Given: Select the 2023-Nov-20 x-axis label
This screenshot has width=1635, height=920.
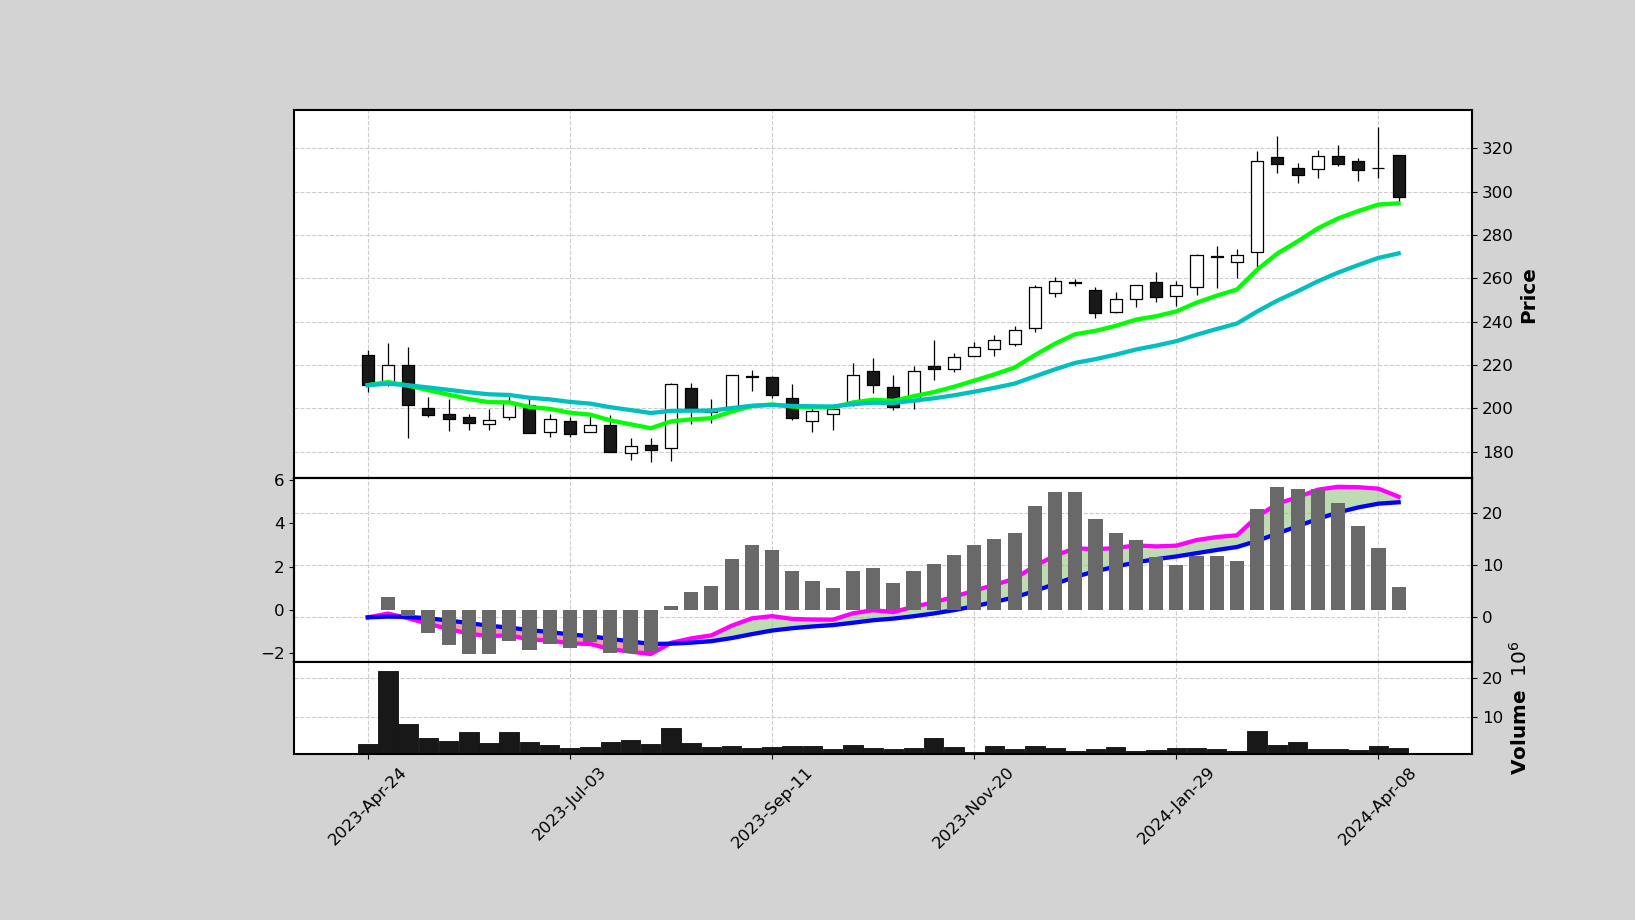Looking at the screenshot, I should pyautogui.click(x=973, y=808).
